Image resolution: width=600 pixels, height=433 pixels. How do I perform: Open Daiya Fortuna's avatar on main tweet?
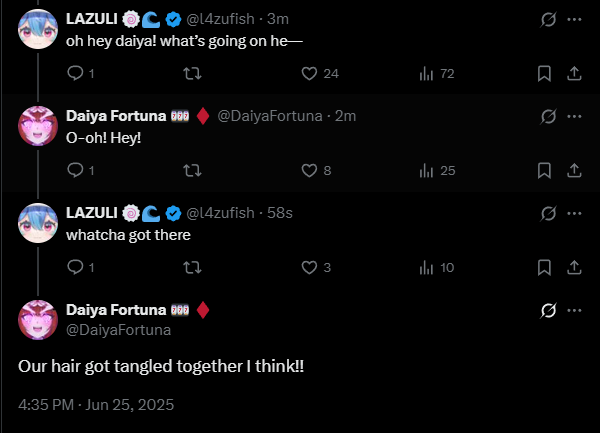[39, 320]
